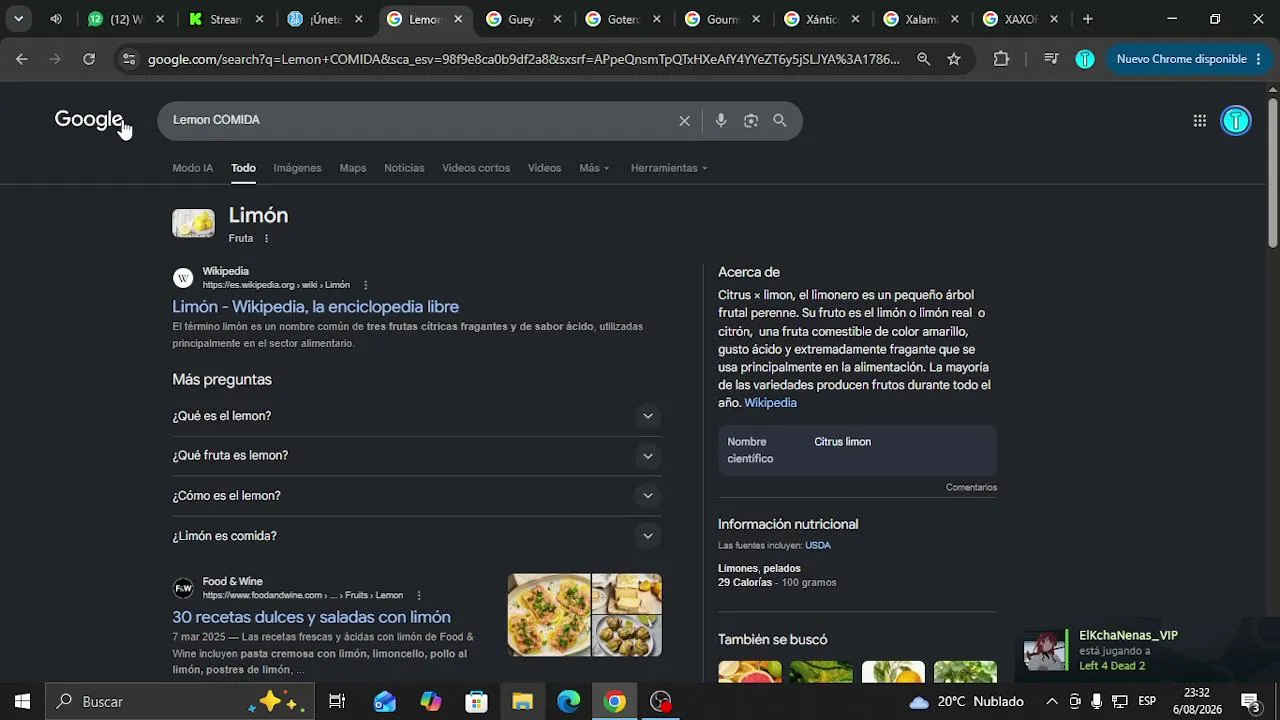Expand the tab search dropdown
1280x720 pixels.
coord(18,19)
